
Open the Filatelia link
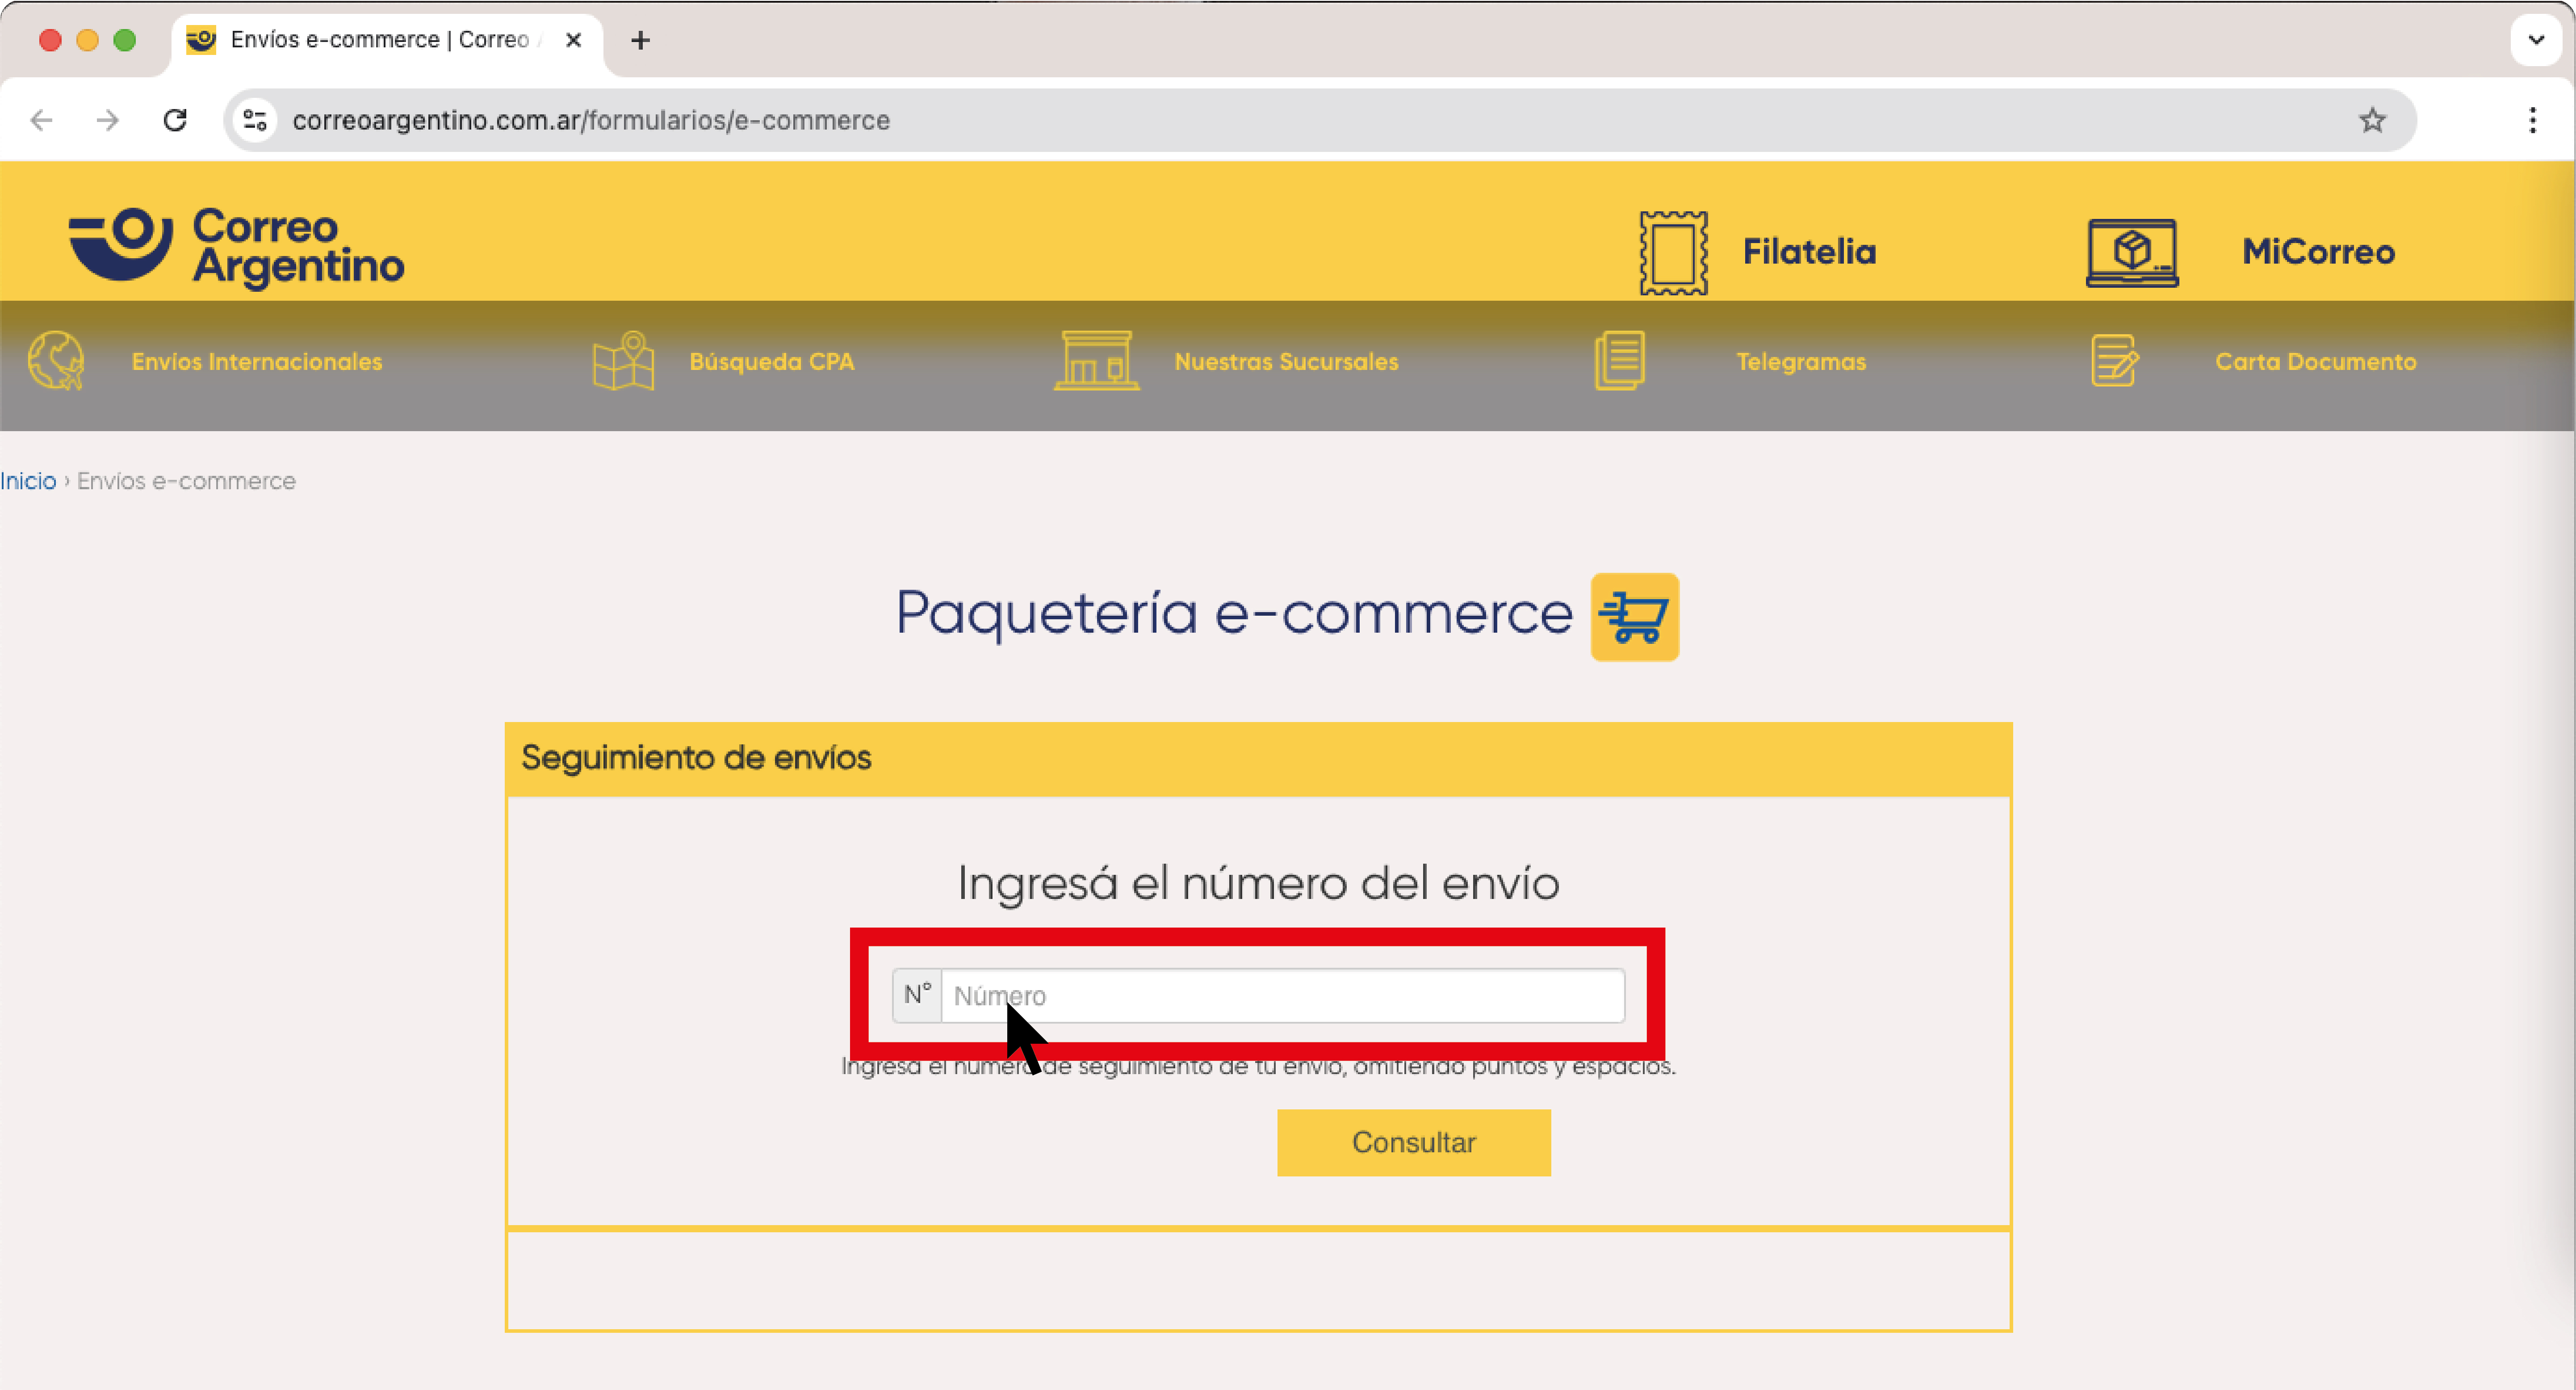point(1809,252)
